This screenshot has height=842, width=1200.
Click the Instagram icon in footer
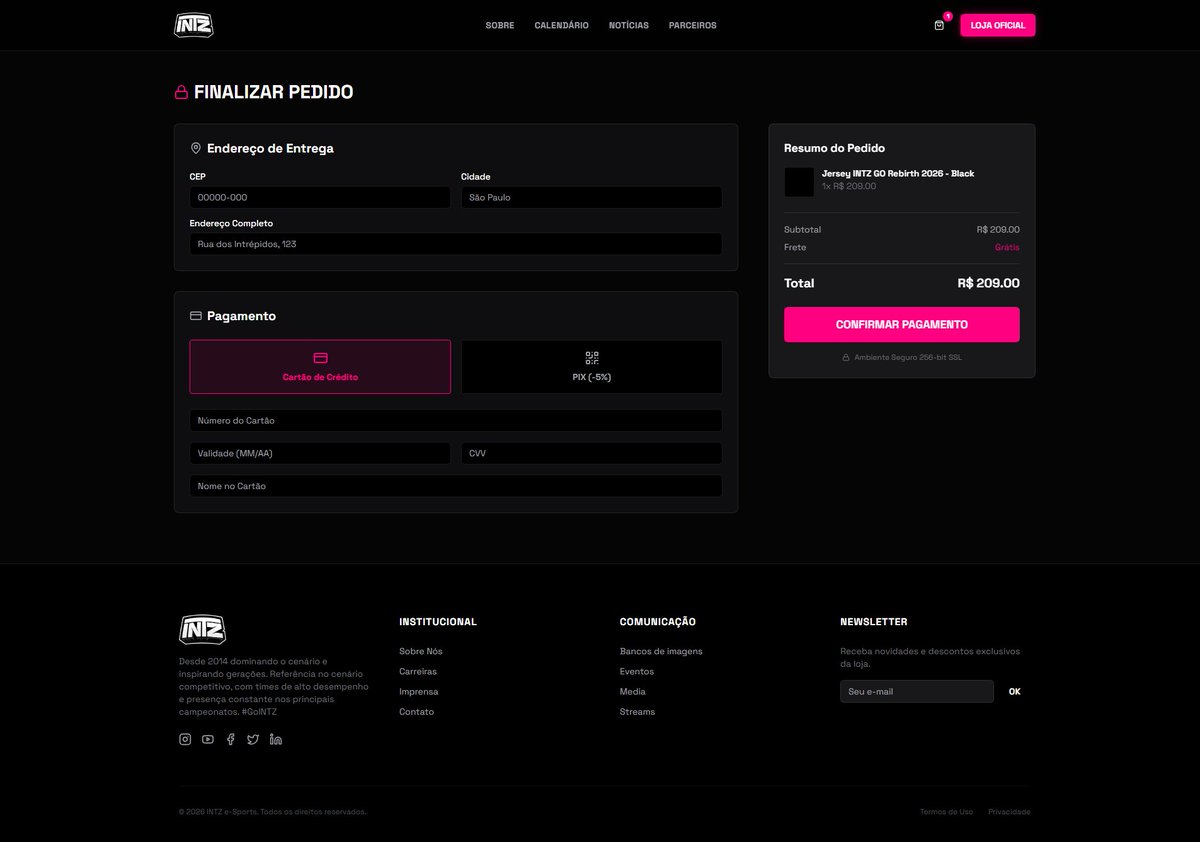[185, 739]
